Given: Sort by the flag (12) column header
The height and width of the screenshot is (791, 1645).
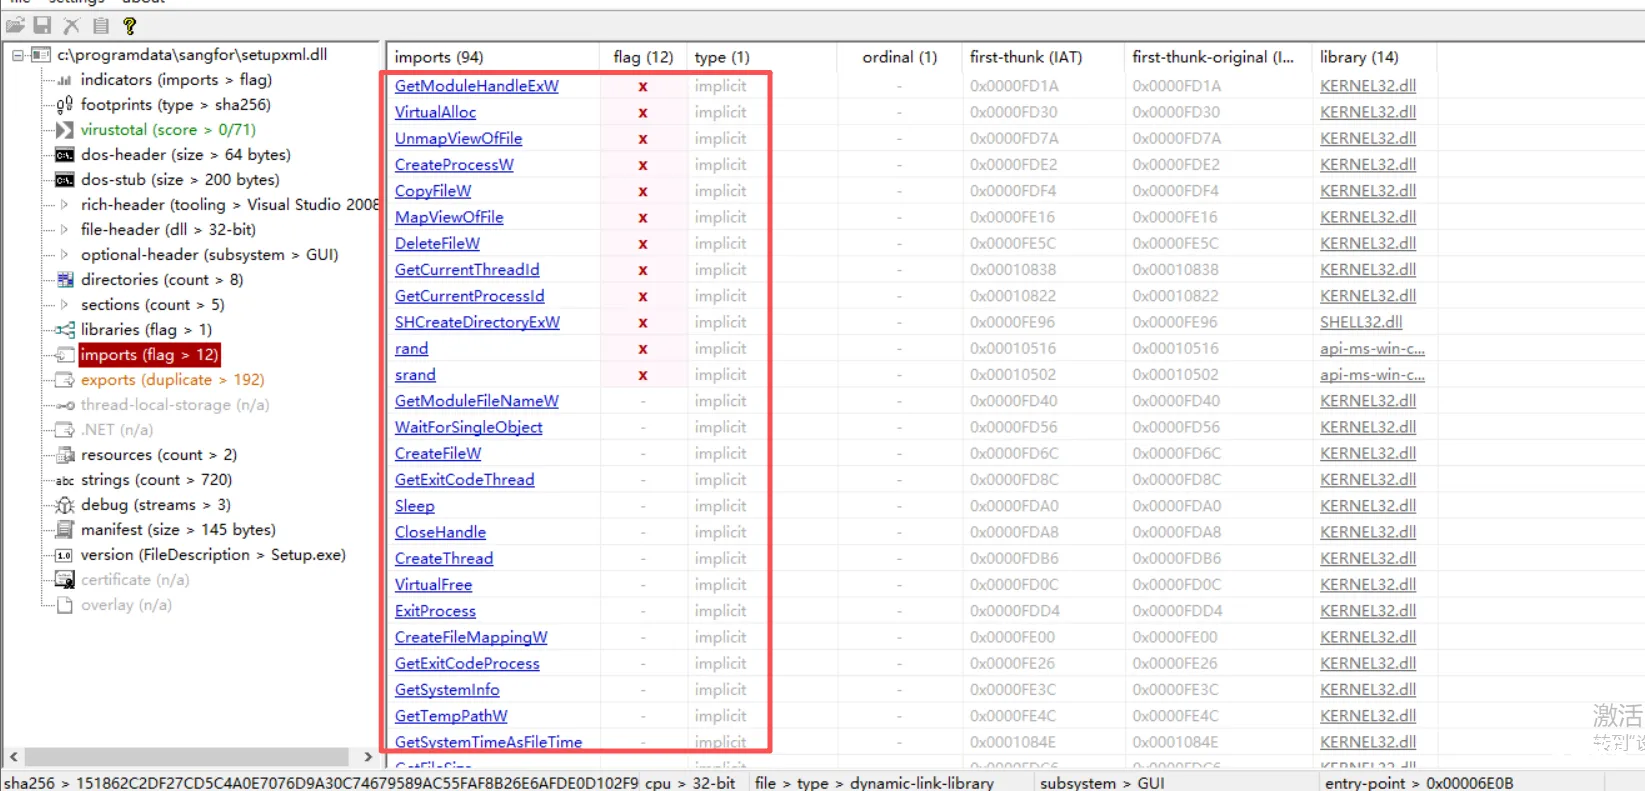Looking at the screenshot, I should pos(642,57).
